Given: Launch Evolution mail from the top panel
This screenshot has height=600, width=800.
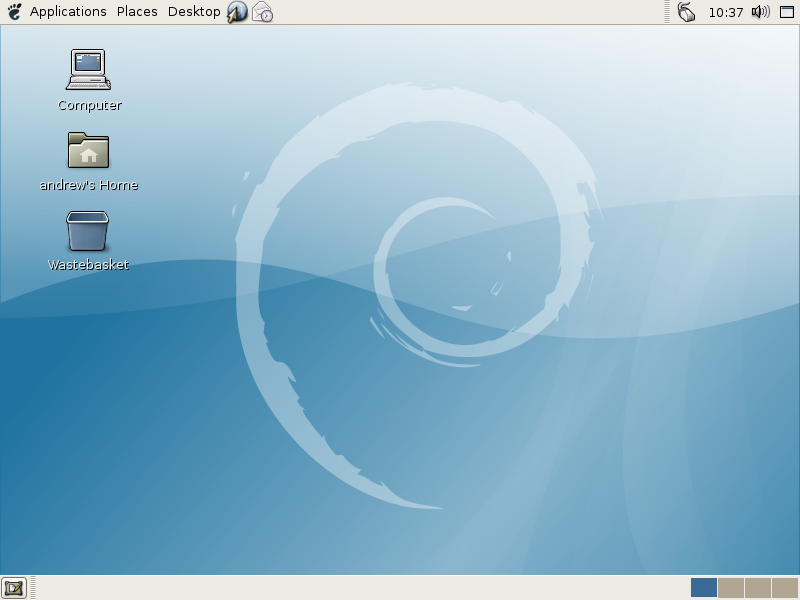Looking at the screenshot, I should (x=262, y=12).
